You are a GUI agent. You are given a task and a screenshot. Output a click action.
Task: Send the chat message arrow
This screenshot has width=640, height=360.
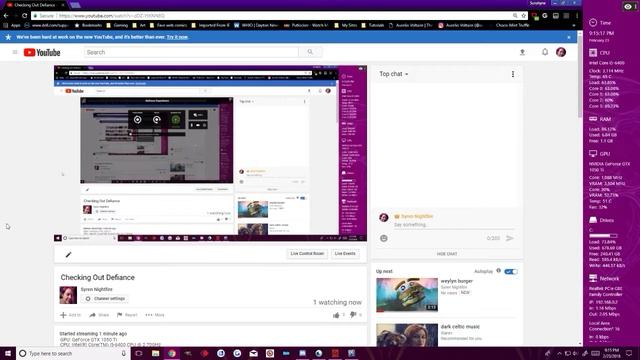(509, 238)
